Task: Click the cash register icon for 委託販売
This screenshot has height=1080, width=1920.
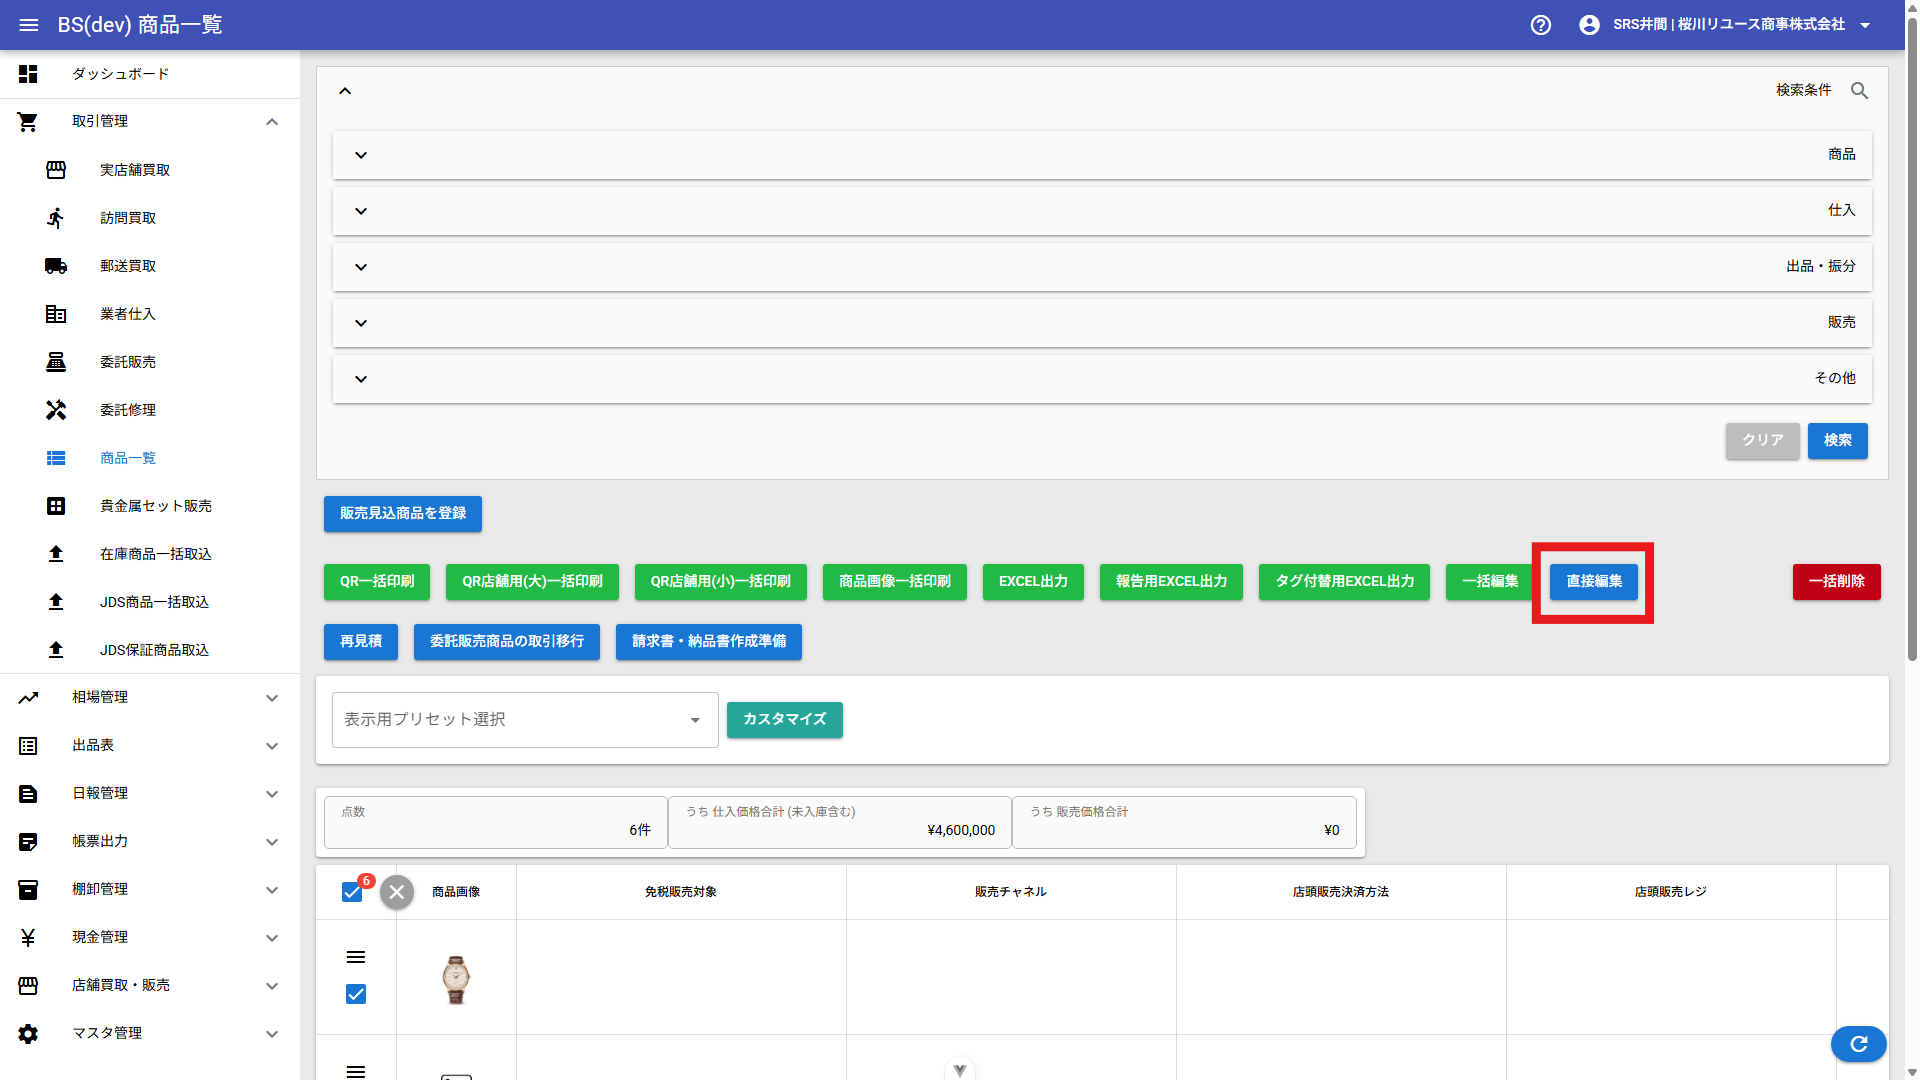Action: tap(56, 362)
